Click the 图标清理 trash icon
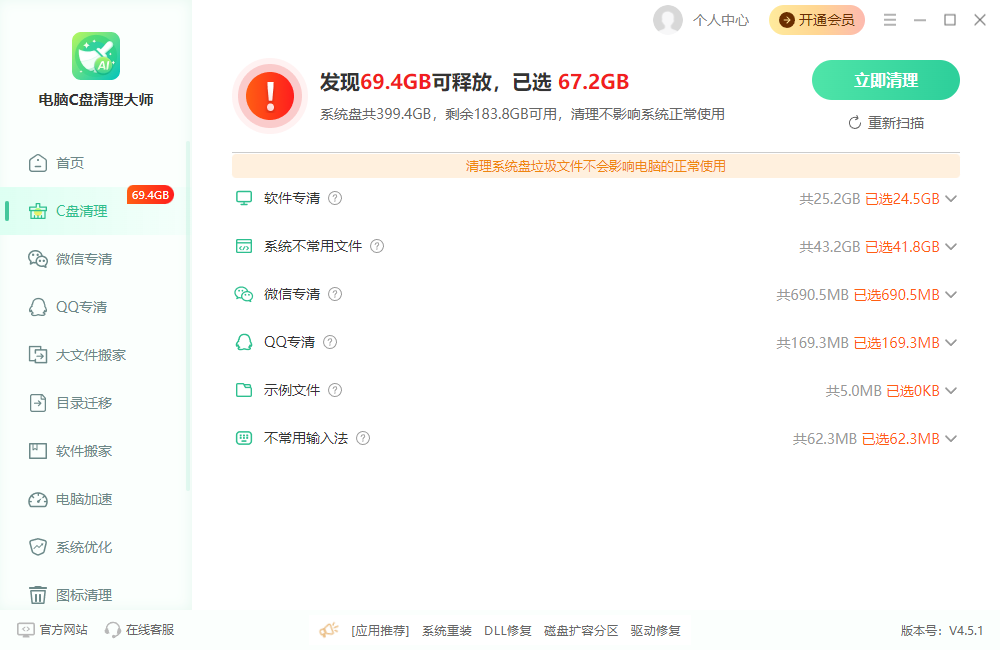Image resolution: width=1000 pixels, height=650 pixels. pos(38,595)
